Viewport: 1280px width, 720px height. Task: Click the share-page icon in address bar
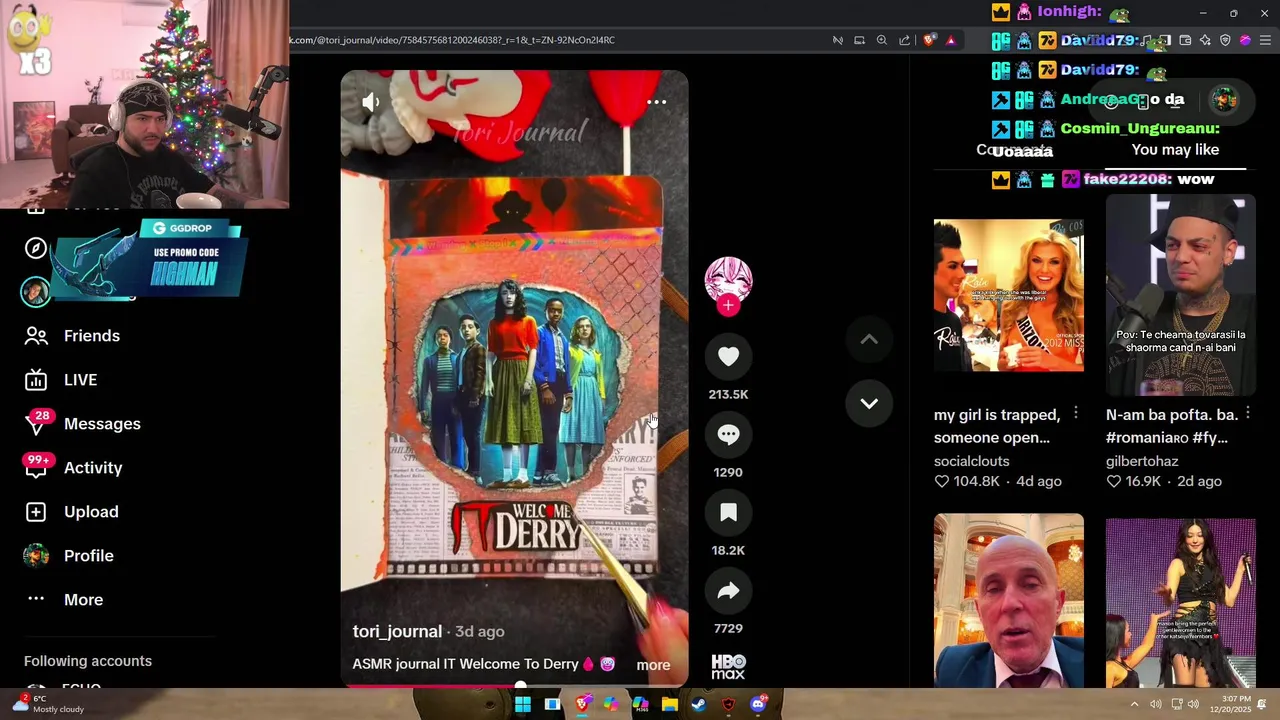pos(904,40)
